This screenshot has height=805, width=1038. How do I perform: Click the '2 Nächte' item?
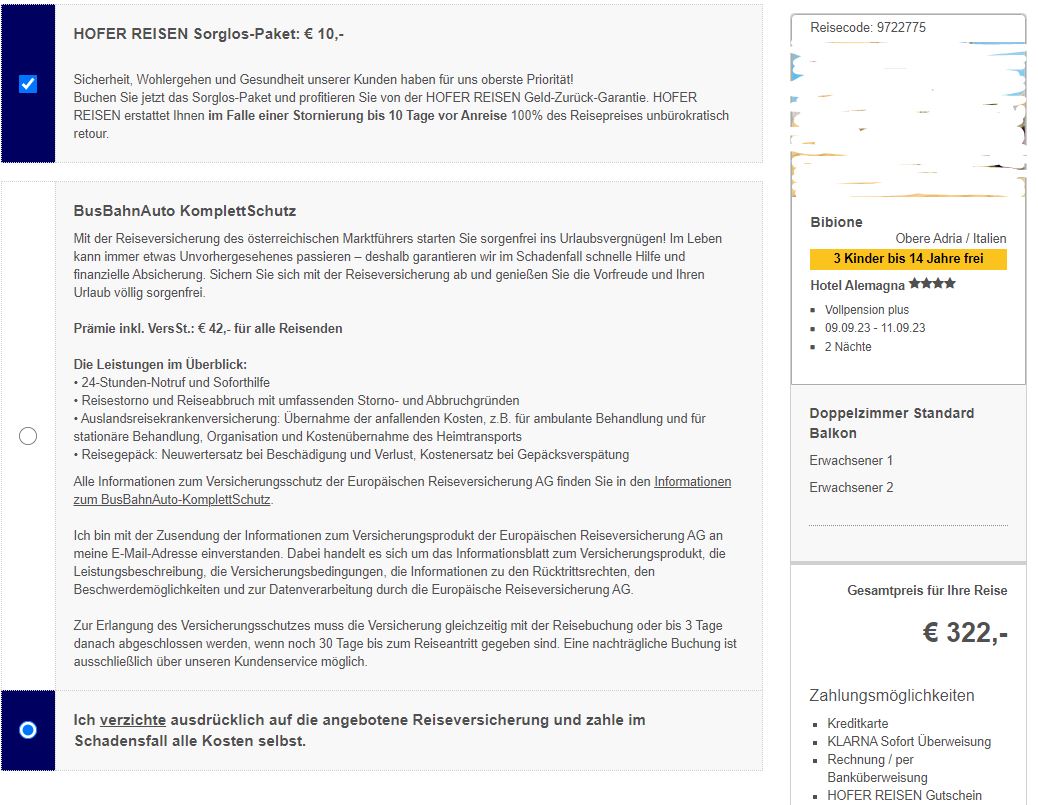(848, 347)
